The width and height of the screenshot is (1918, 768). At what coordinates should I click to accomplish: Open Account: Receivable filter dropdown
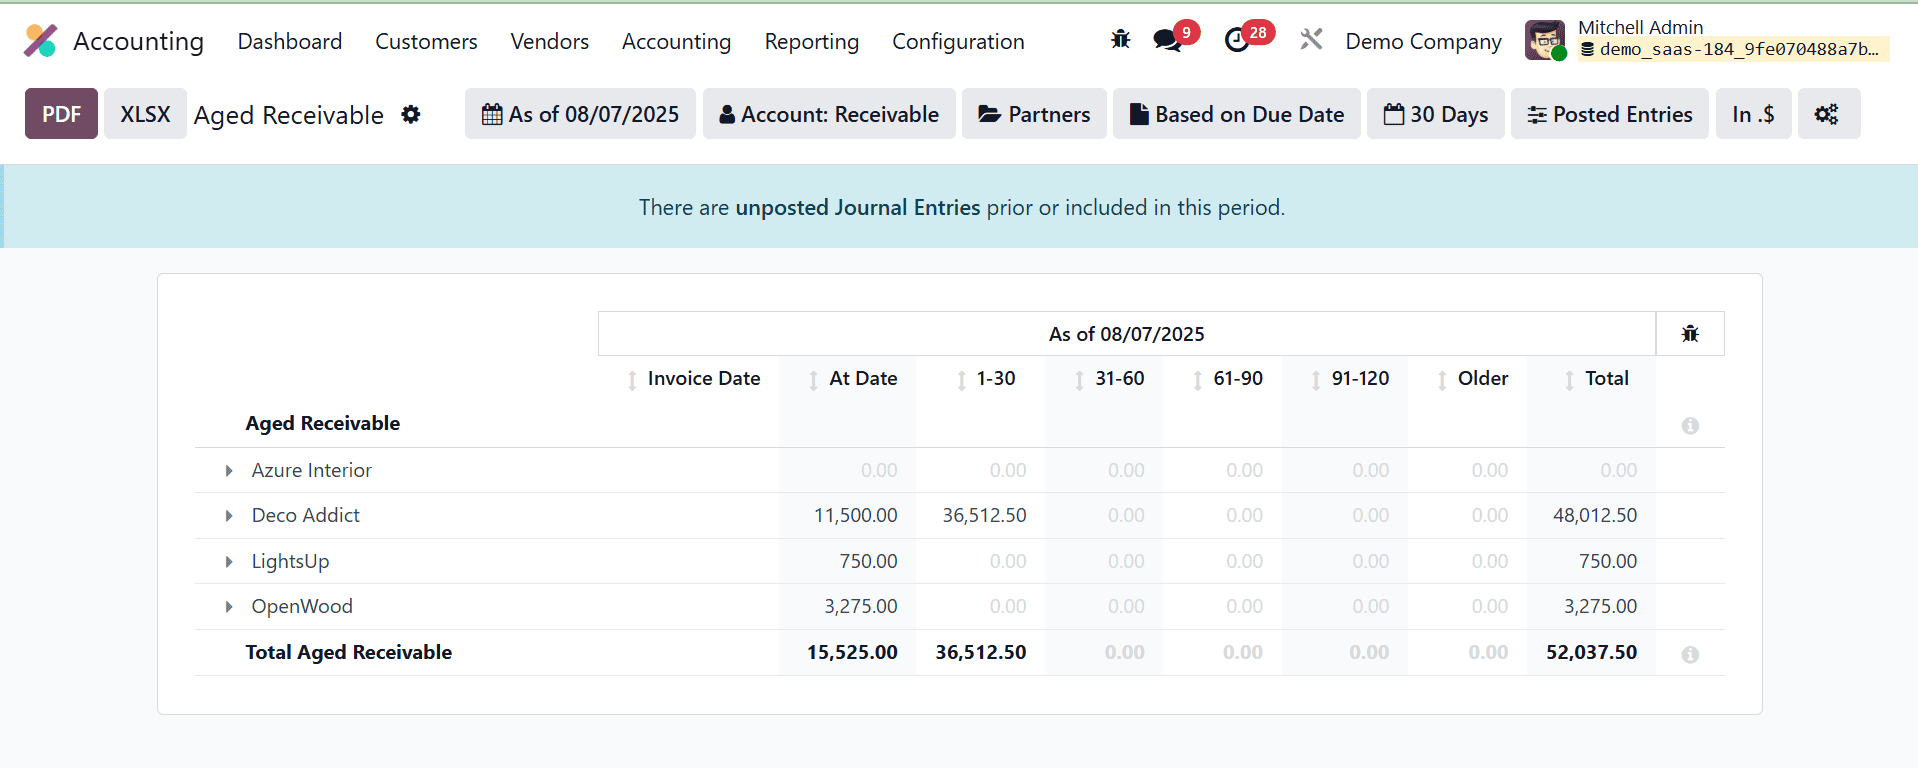point(829,114)
